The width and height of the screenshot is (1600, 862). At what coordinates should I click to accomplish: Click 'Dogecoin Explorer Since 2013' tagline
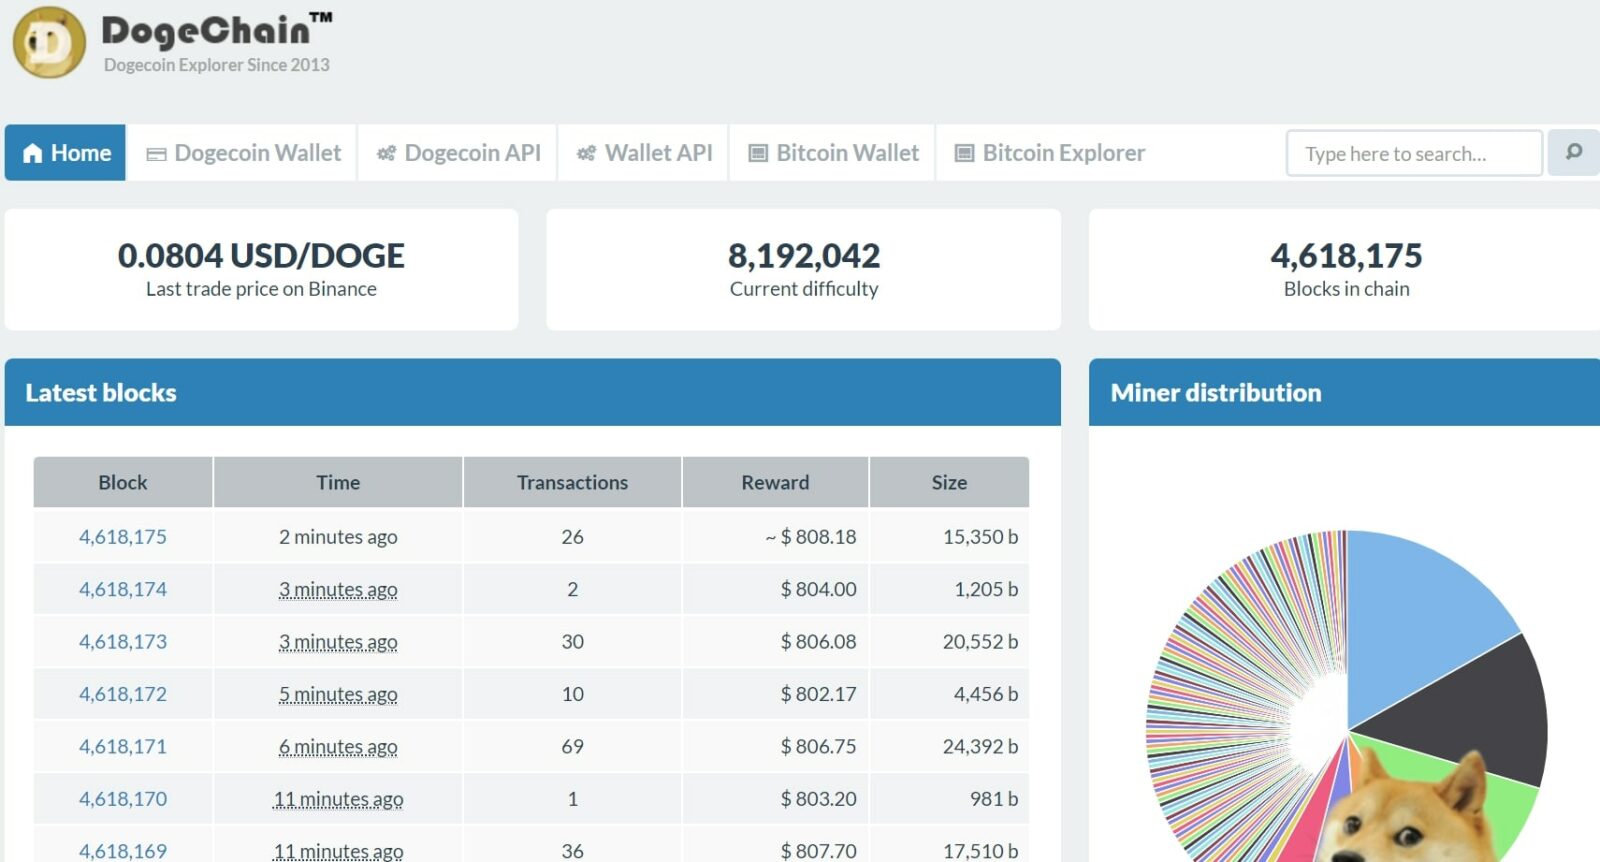pos(216,65)
